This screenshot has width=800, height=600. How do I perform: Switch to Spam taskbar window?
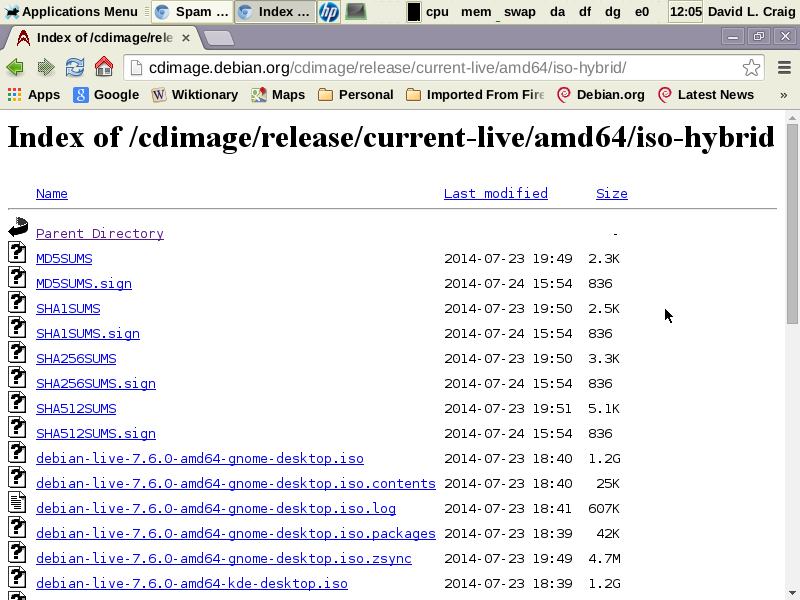coord(192,12)
